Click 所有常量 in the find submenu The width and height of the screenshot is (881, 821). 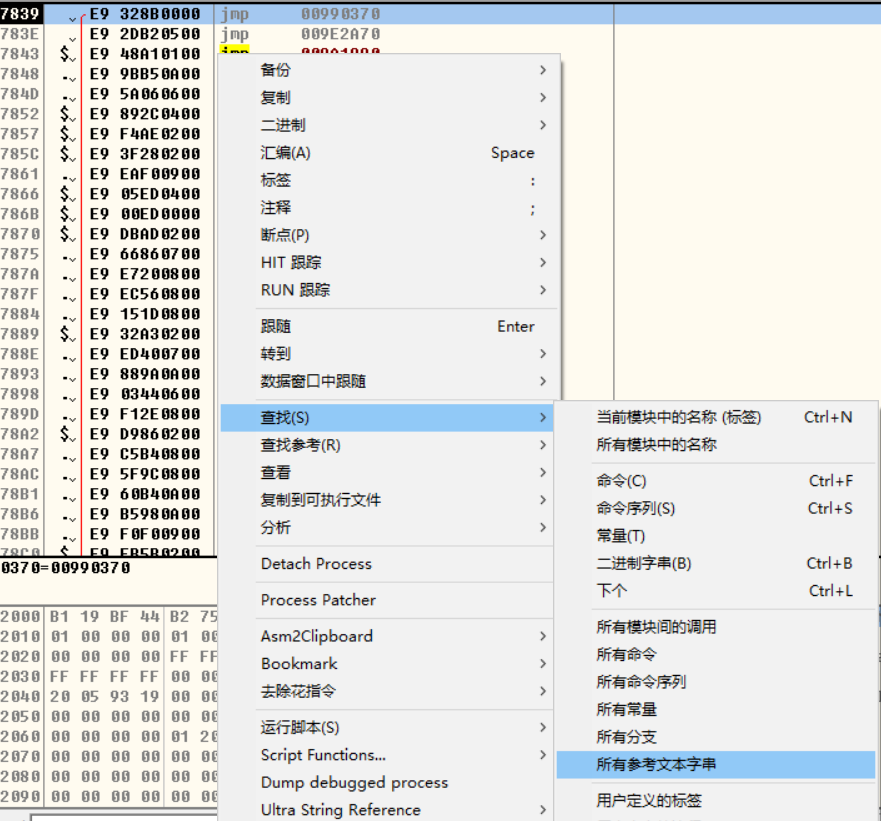[x=626, y=709]
